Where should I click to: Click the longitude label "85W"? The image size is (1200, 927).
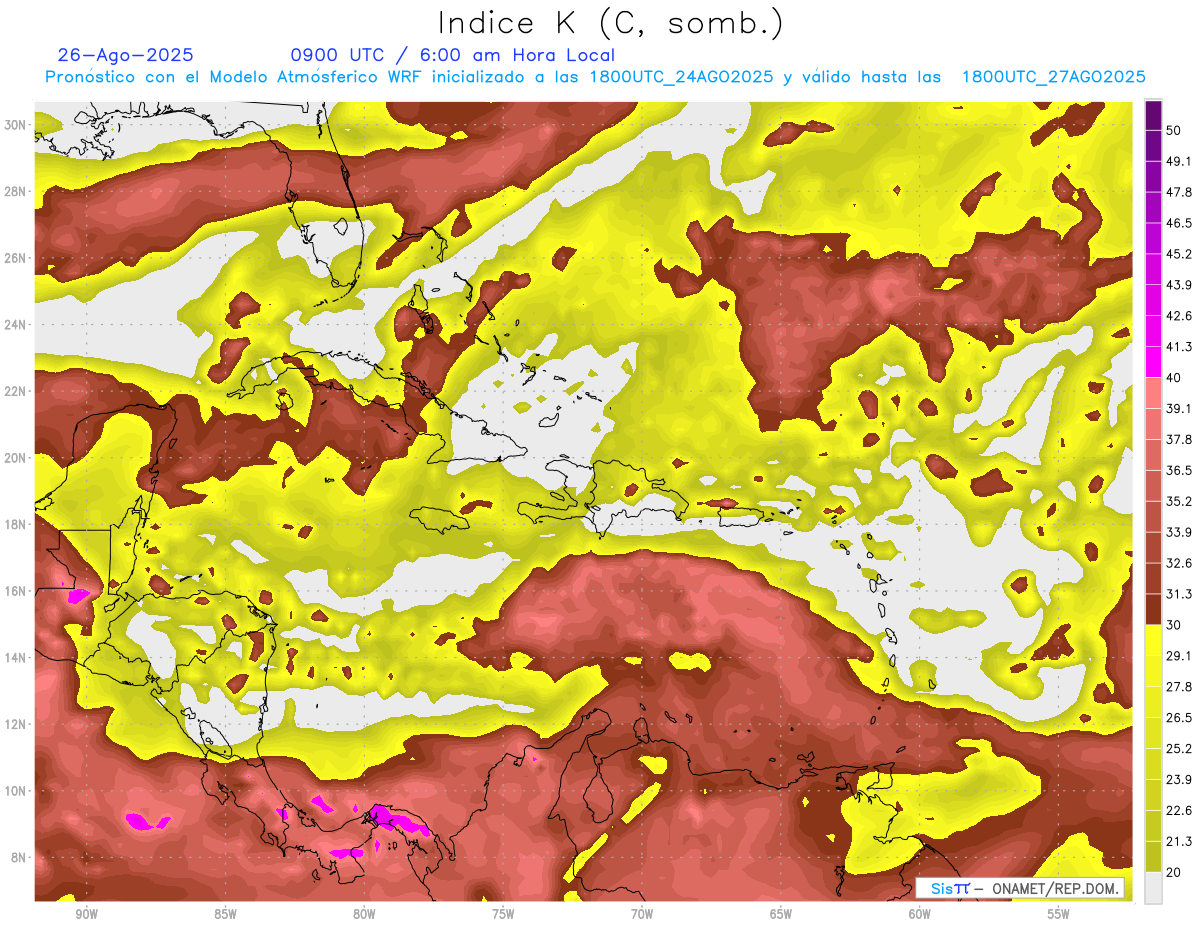(x=225, y=914)
